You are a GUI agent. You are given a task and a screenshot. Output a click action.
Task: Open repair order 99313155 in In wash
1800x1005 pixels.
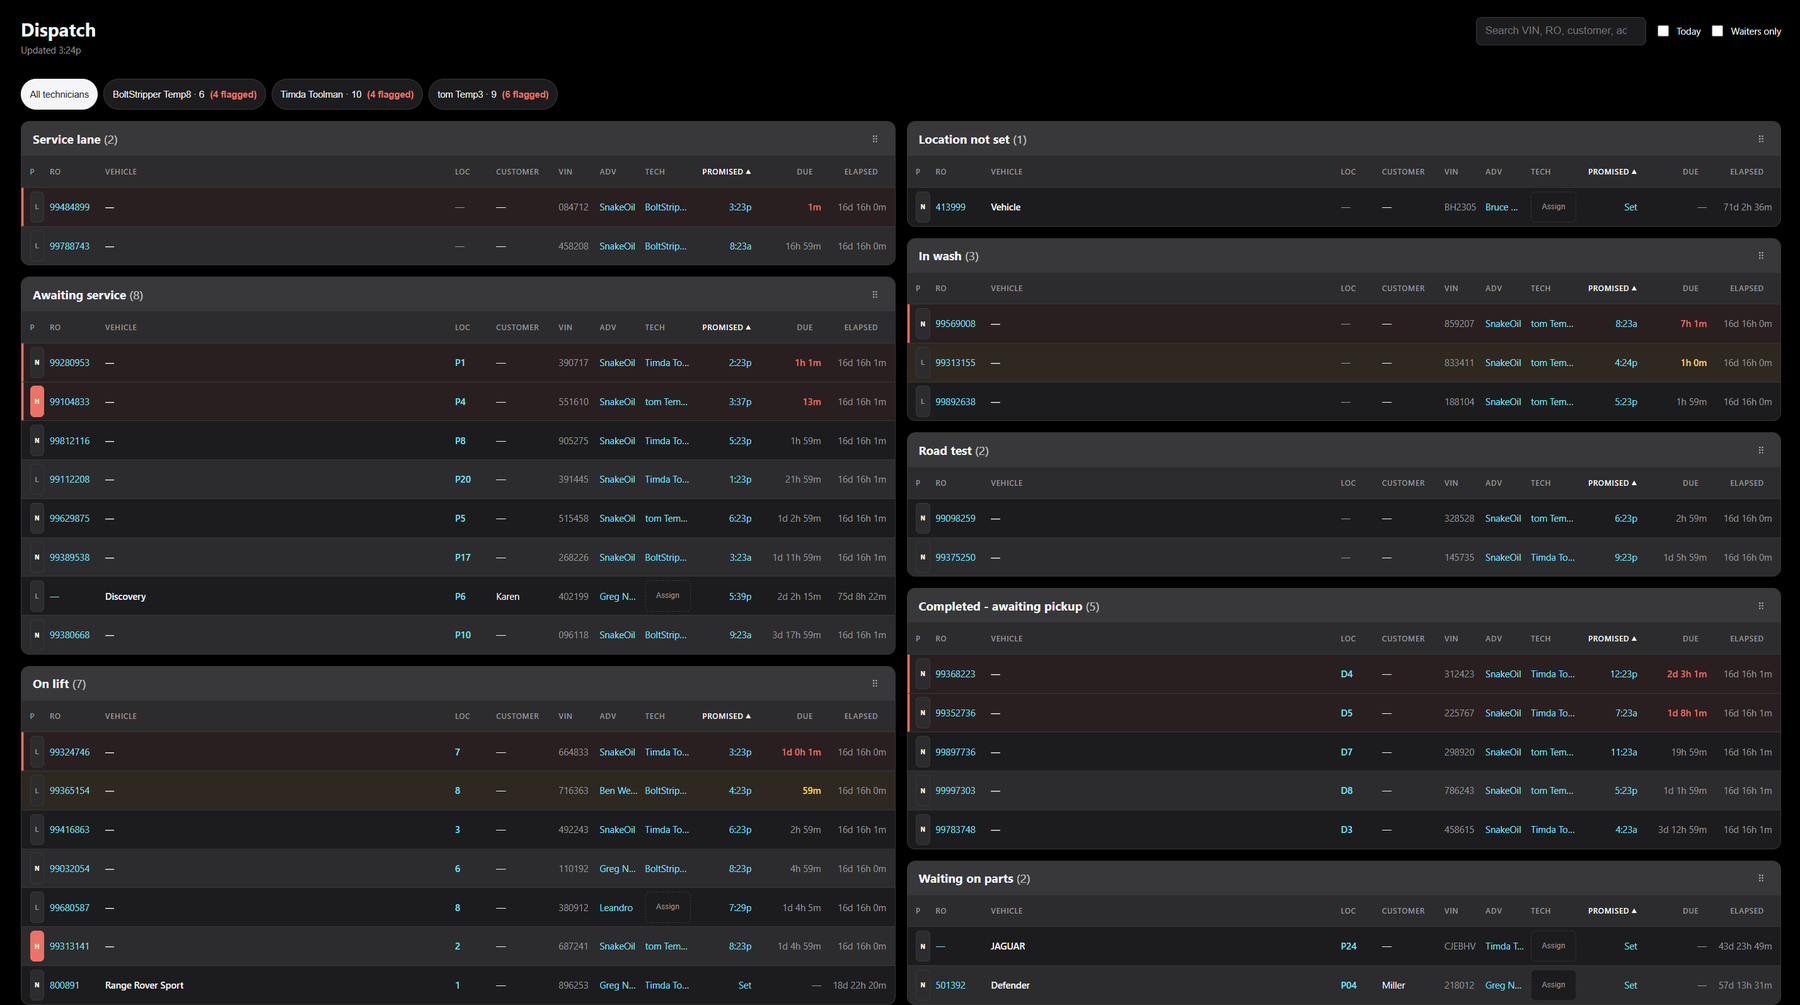(x=955, y=363)
